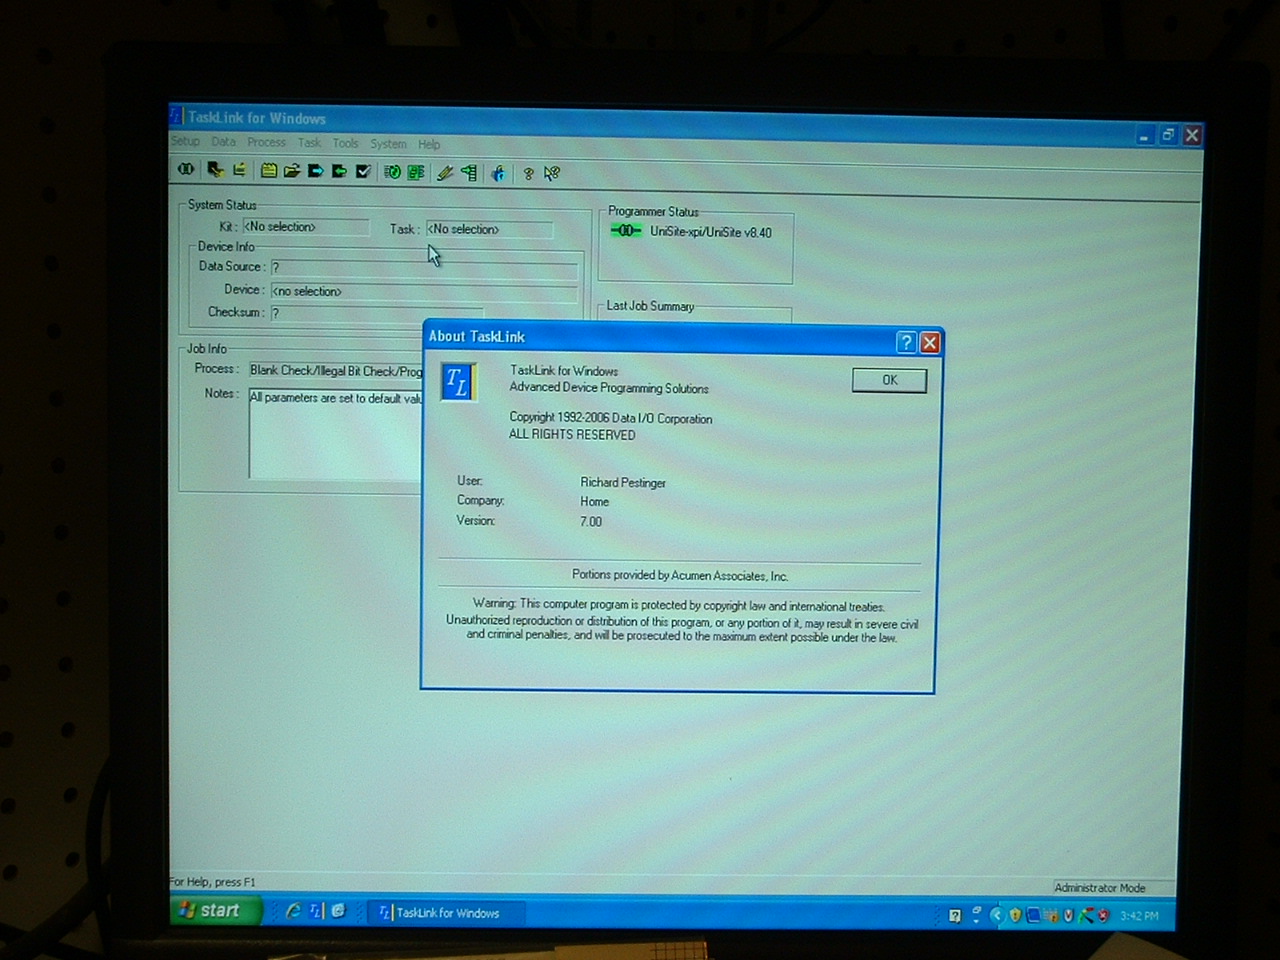This screenshot has height=960, width=1280.
Task: Click the taskbar clock showing 3:42 PM
Action: tap(1139, 916)
